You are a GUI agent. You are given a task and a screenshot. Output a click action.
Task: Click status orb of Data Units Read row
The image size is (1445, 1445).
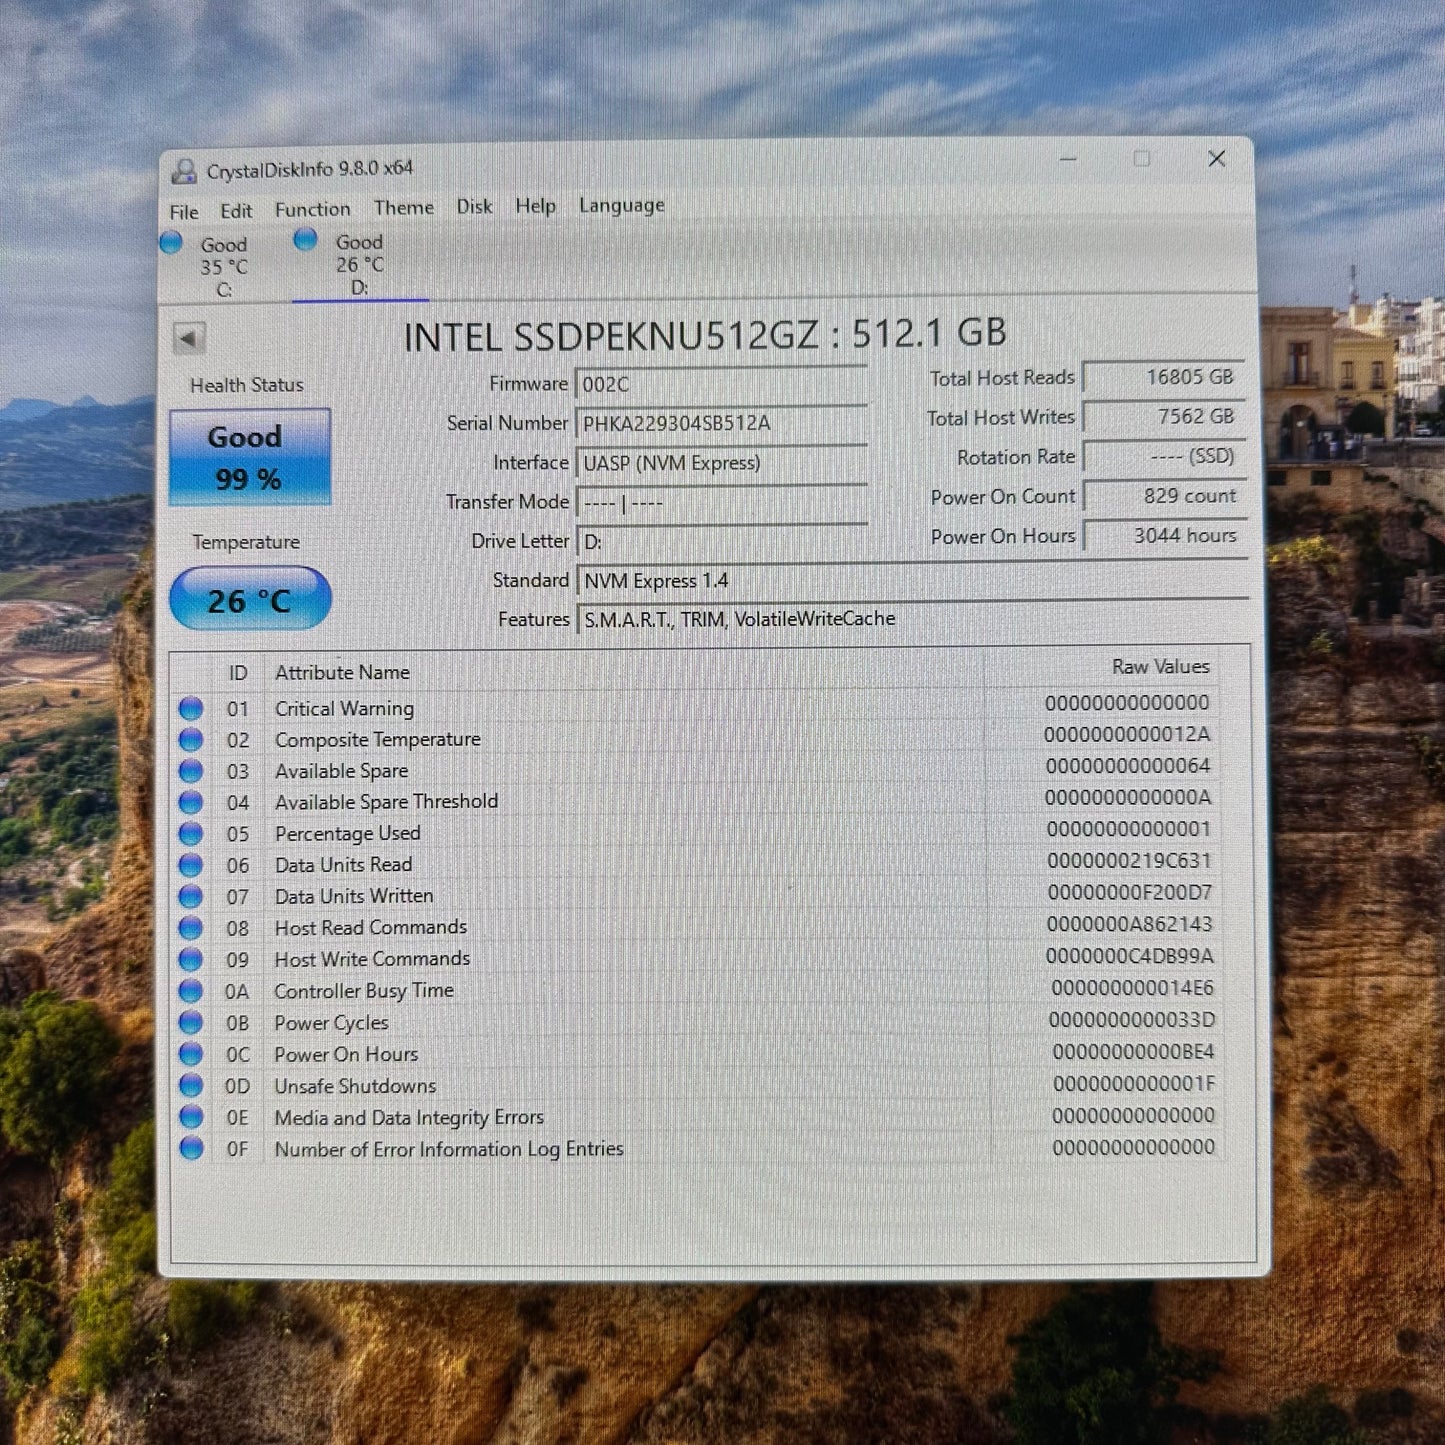point(190,865)
